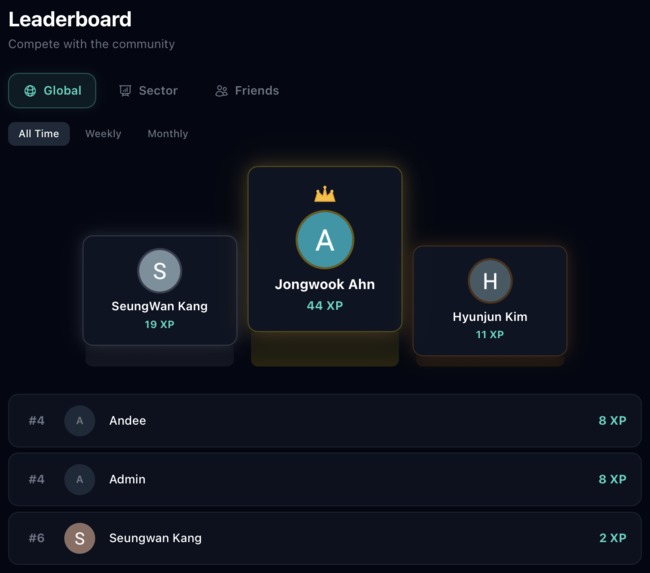Open the Admin leaderboard row
Image resolution: width=650 pixels, height=573 pixels.
pos(325,479)
